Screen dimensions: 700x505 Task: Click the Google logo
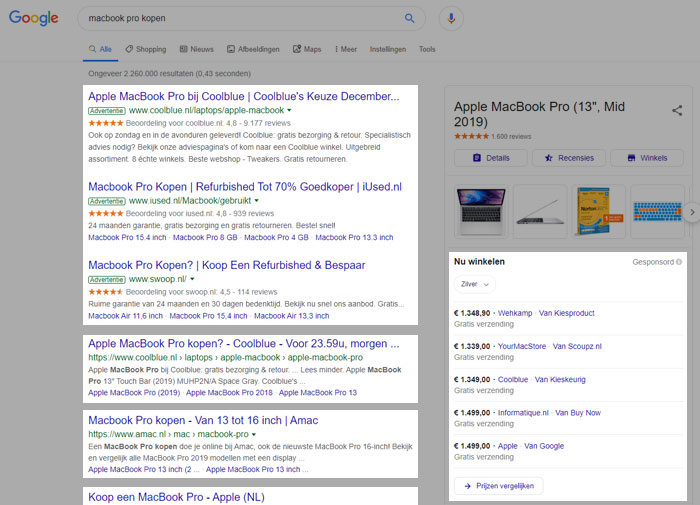(33, 18)
